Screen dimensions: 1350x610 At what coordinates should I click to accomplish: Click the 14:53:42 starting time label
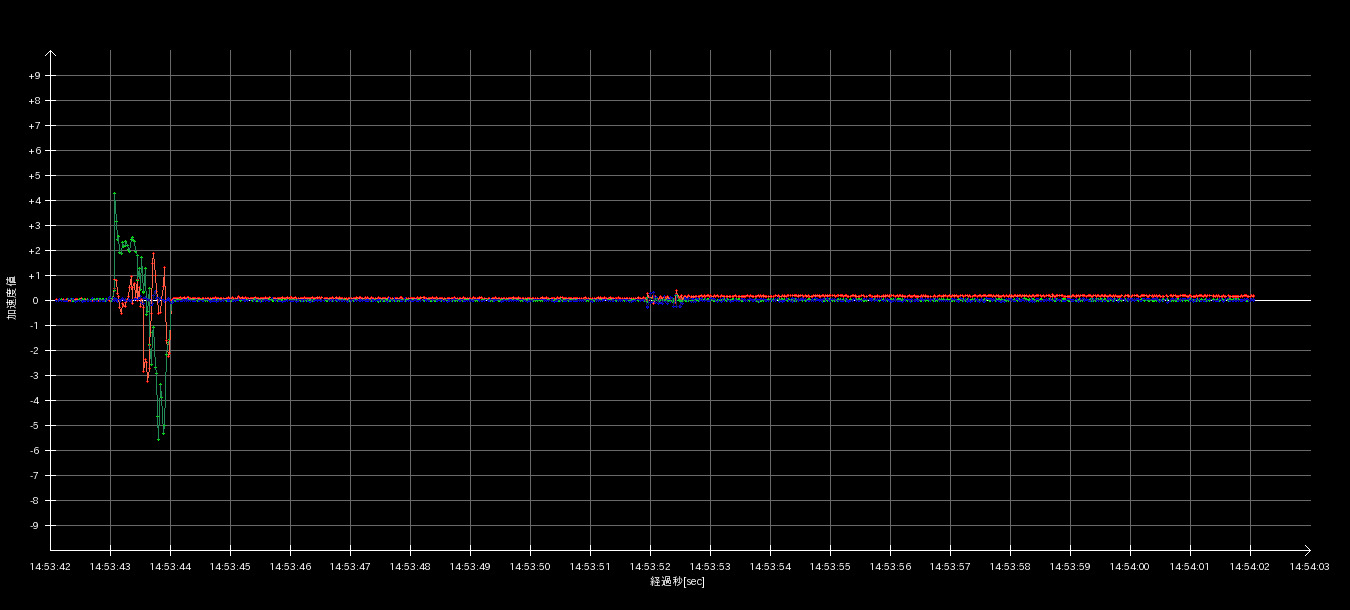50,567
